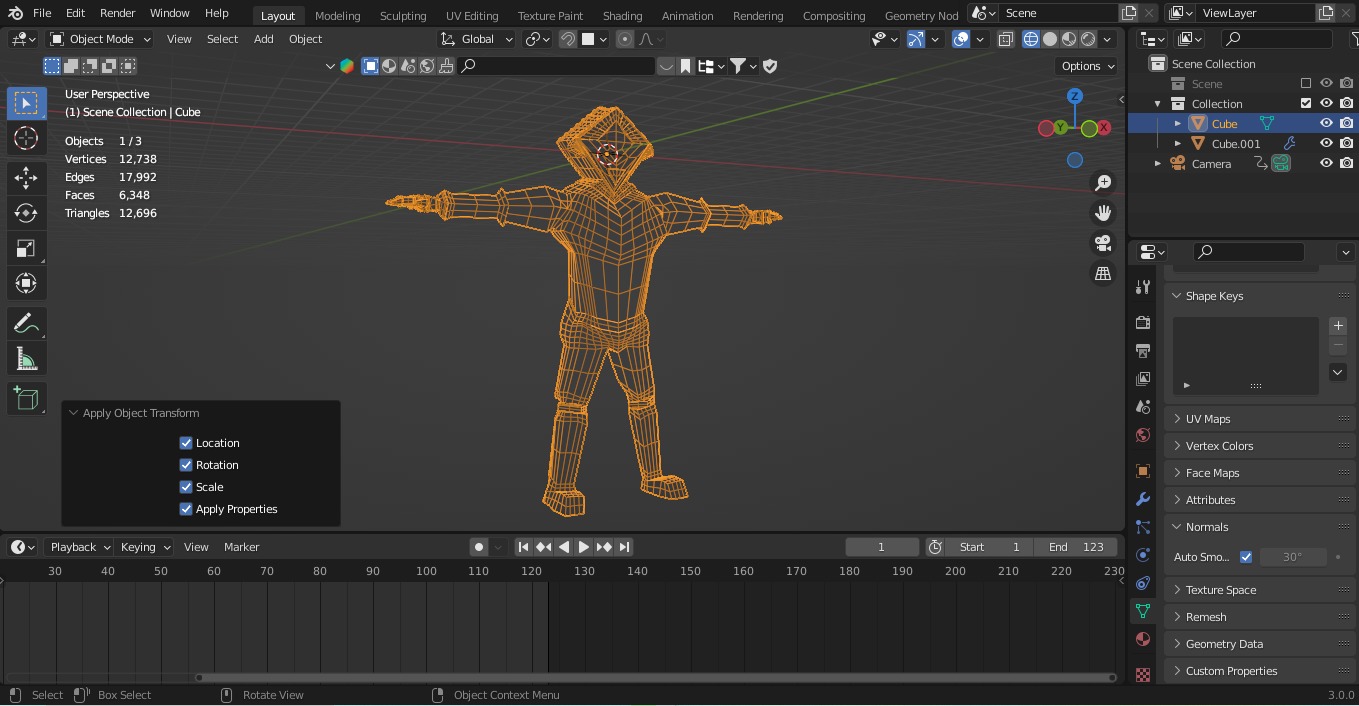Open the Render menu
1359x706 pixels.
click(x=117, y=13)
